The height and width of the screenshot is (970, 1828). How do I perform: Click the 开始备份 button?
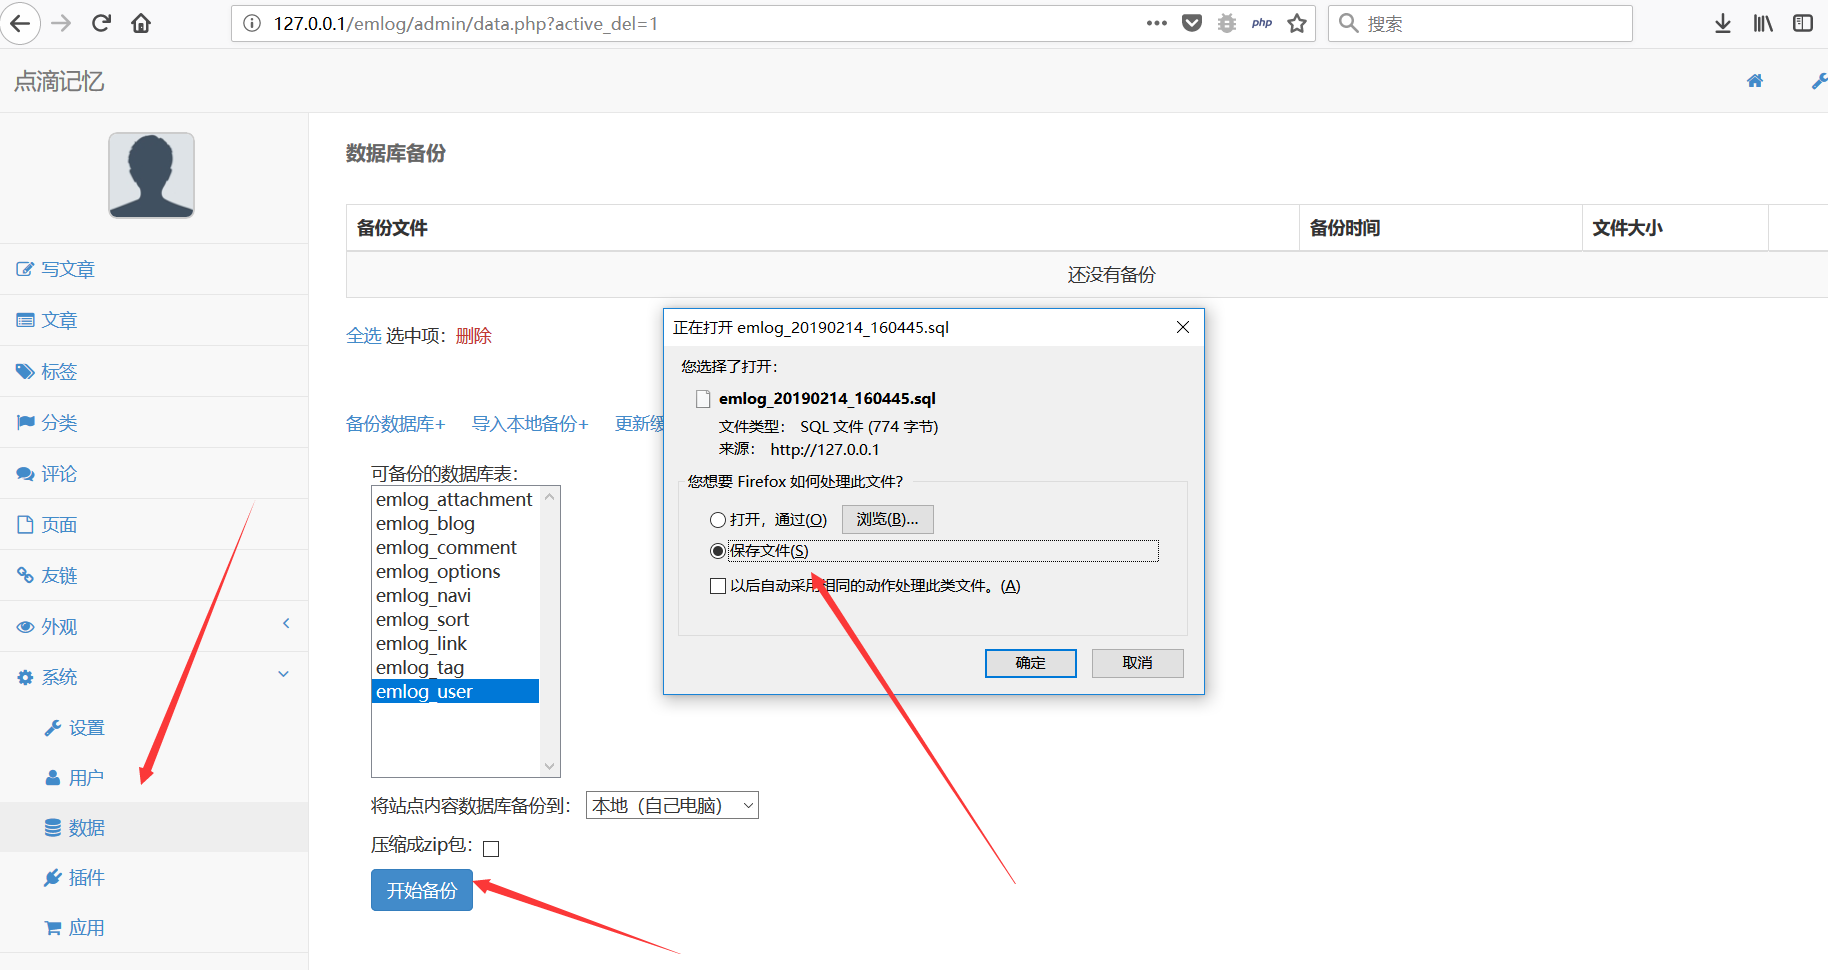coord(422,890)
